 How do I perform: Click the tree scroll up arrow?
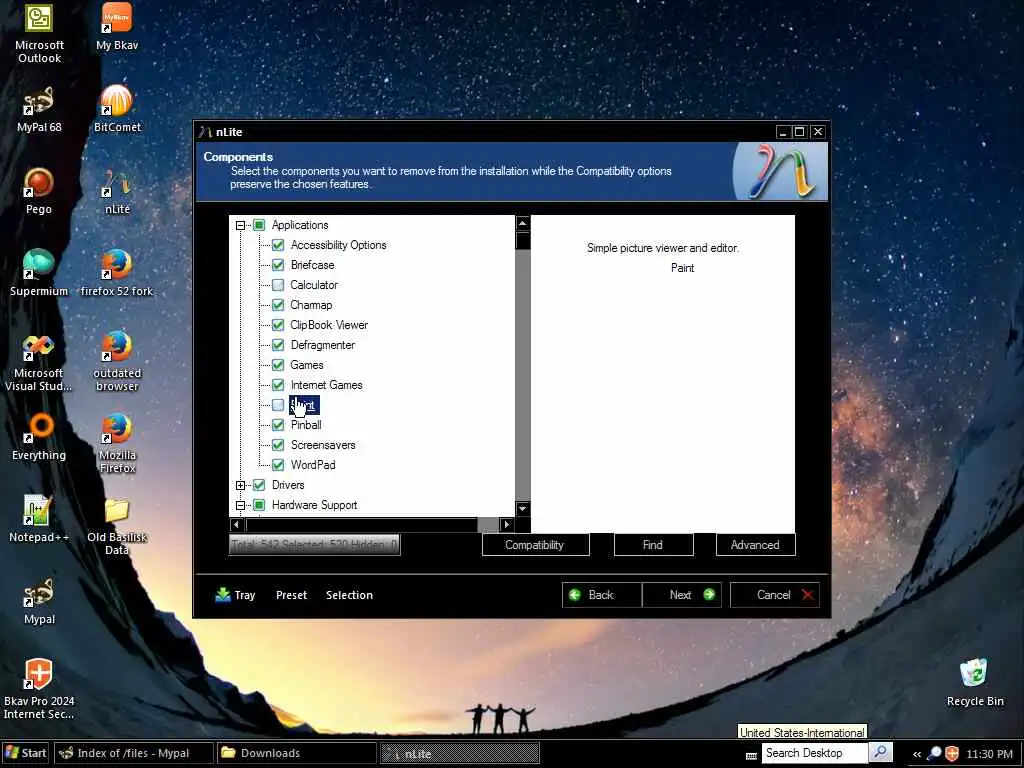[522, 223]
